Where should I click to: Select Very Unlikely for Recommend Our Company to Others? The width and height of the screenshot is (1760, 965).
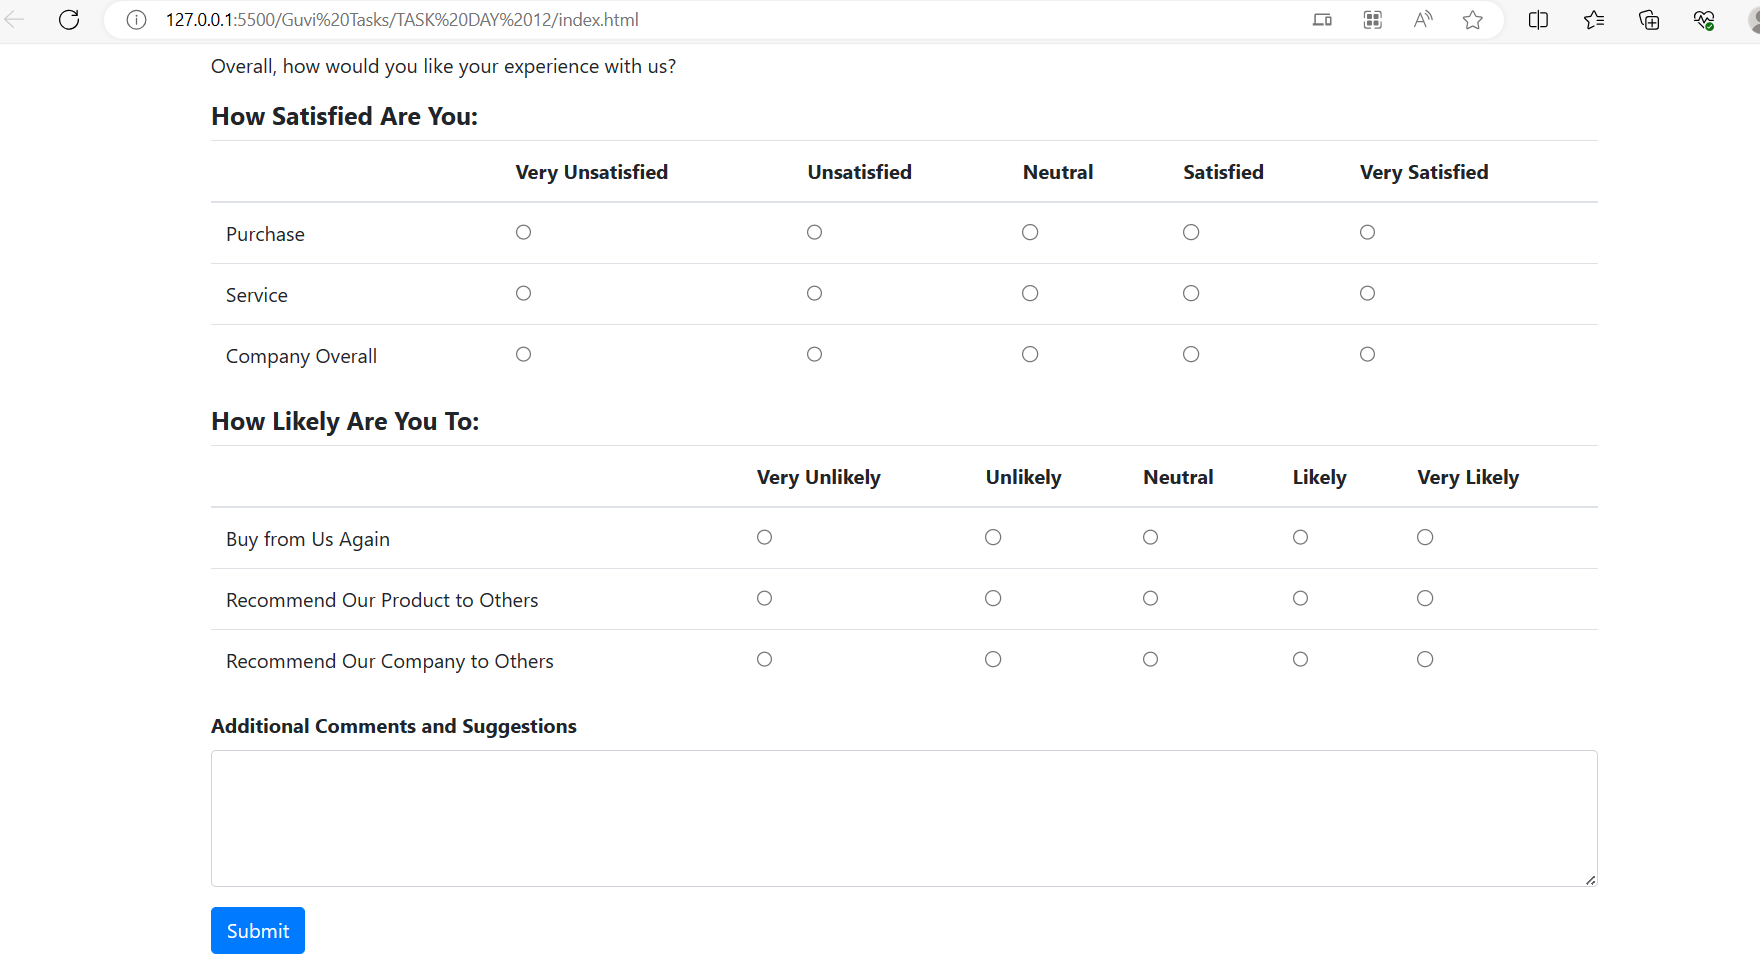coord(764,659)
